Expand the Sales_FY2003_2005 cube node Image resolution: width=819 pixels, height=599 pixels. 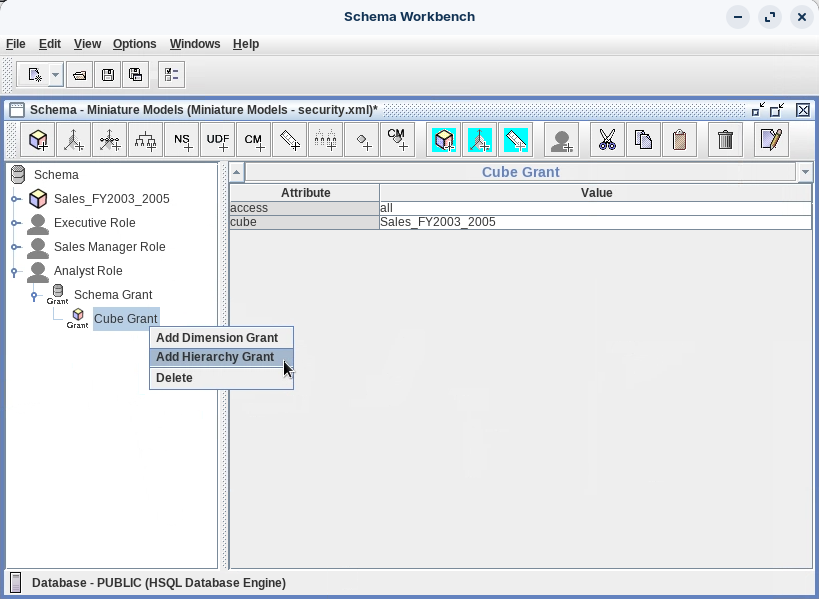pyautogui.click(x=16, y=199)
